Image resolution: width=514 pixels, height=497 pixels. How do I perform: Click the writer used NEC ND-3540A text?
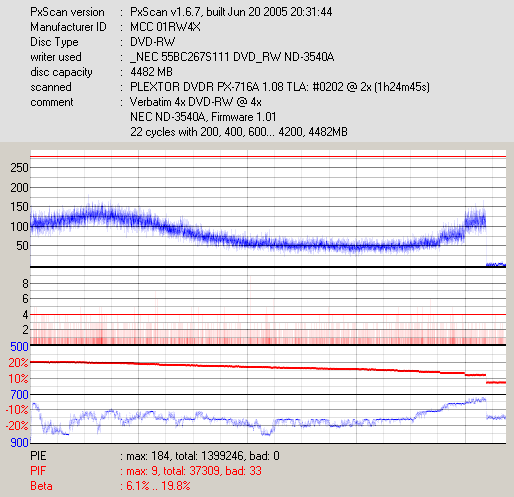tap(232, 57)
